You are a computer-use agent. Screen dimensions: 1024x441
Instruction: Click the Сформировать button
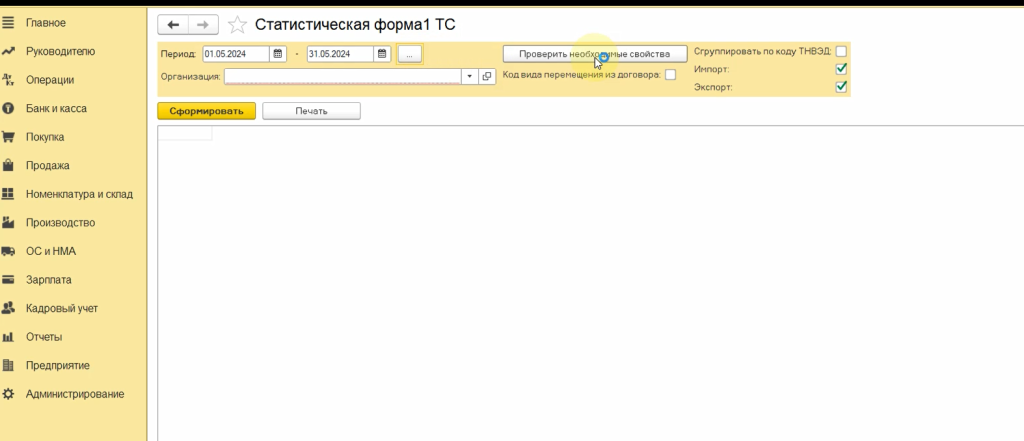point(206,111)
